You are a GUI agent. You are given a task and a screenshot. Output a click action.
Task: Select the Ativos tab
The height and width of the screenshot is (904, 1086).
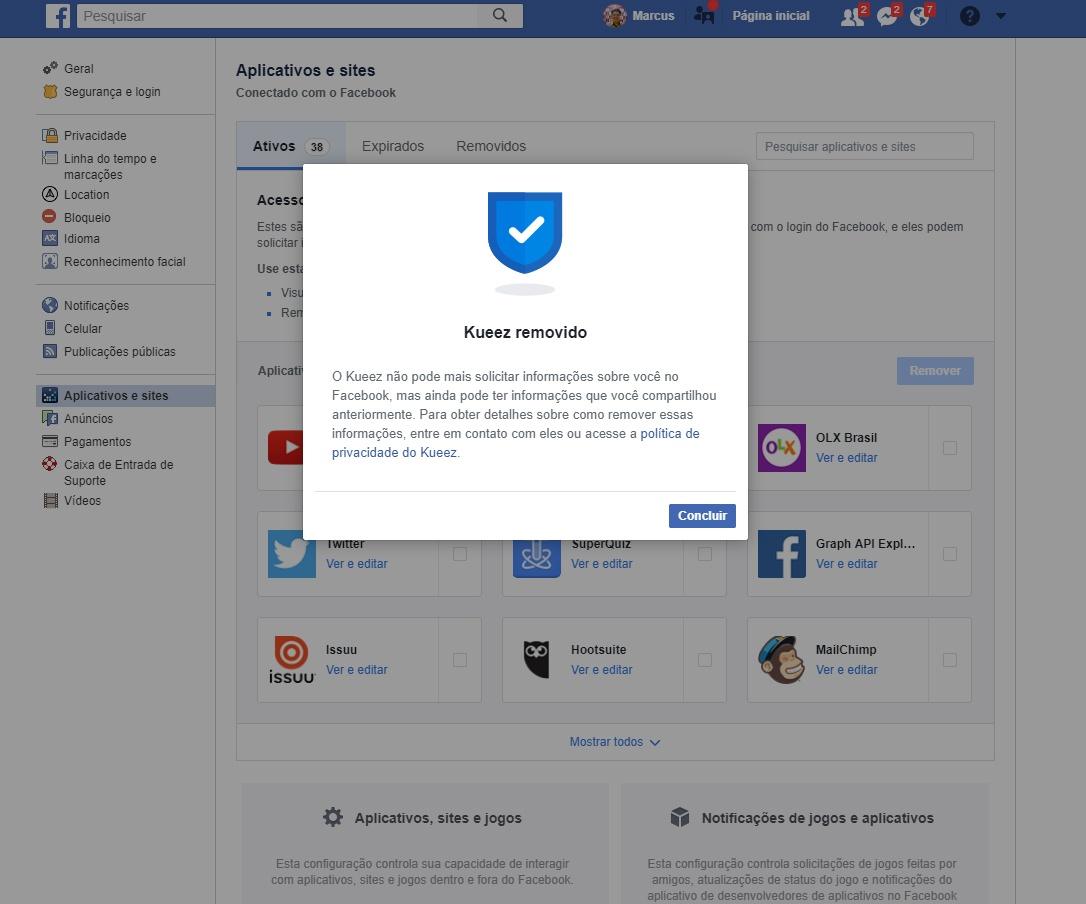pos(291,146)
